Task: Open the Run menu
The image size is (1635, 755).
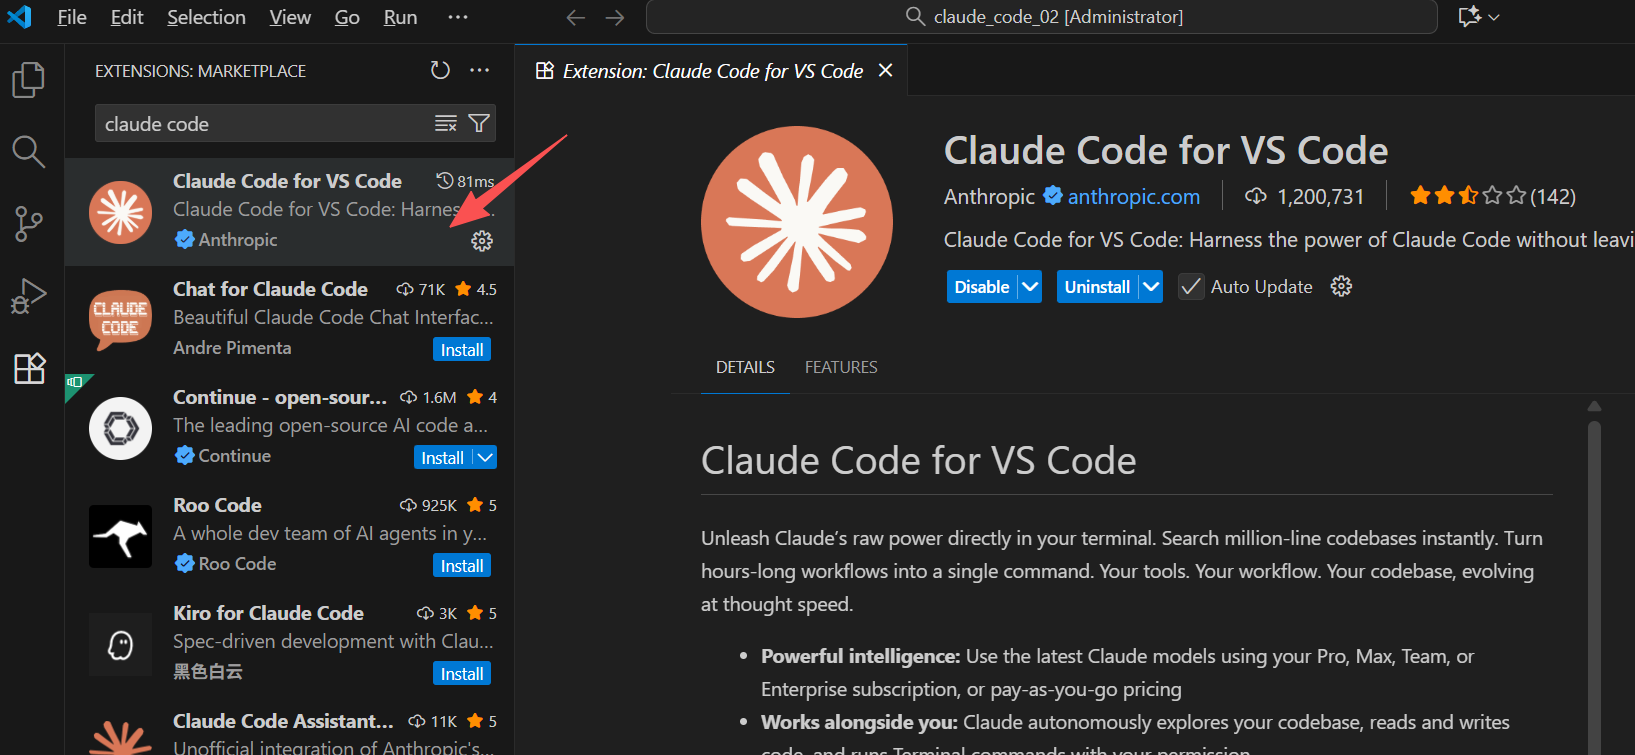Action: pos(400,17)
